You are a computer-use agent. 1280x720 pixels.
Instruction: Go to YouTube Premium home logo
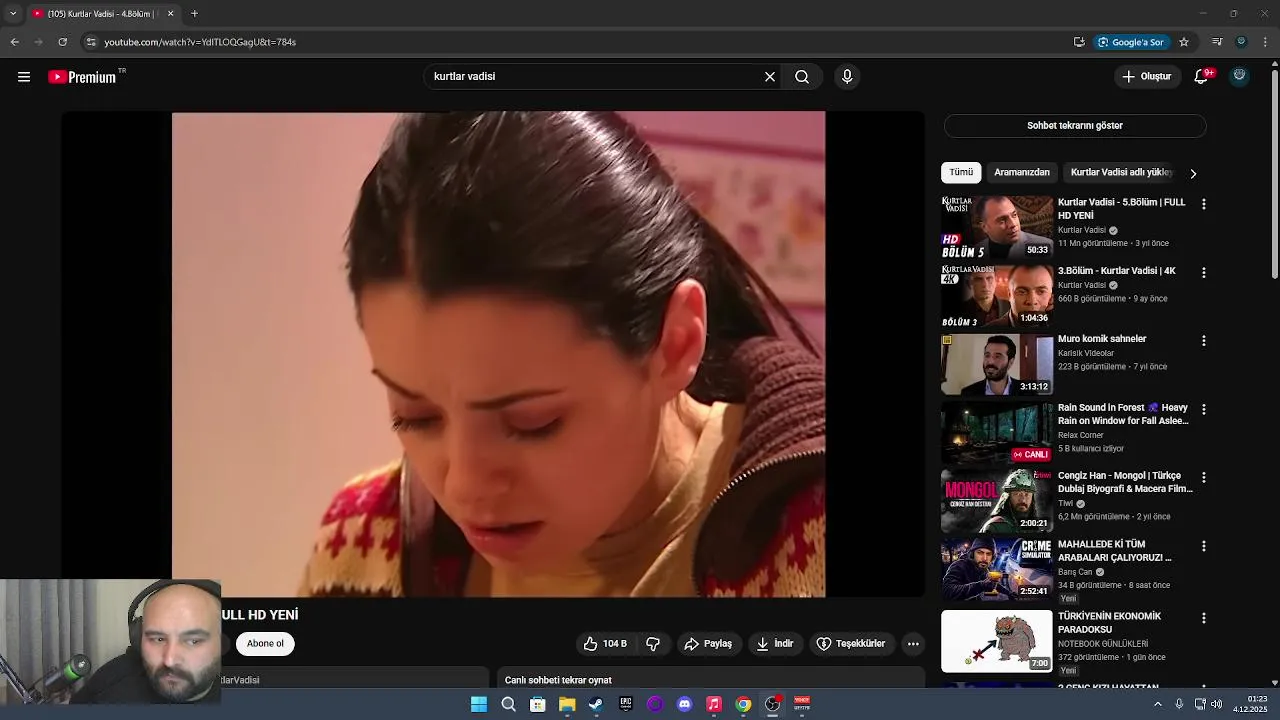tap(85, 77)
